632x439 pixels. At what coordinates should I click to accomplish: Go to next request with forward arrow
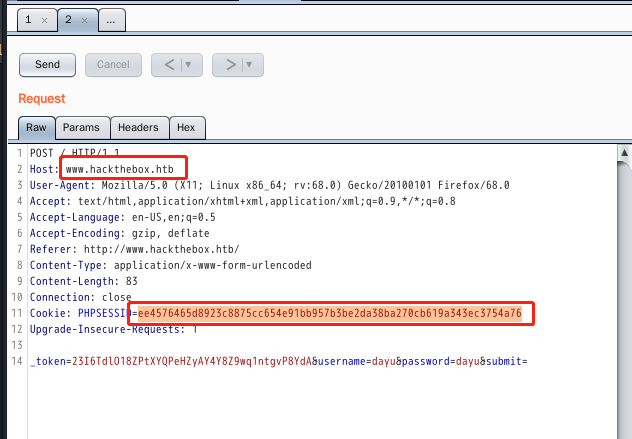pos(231,65)
